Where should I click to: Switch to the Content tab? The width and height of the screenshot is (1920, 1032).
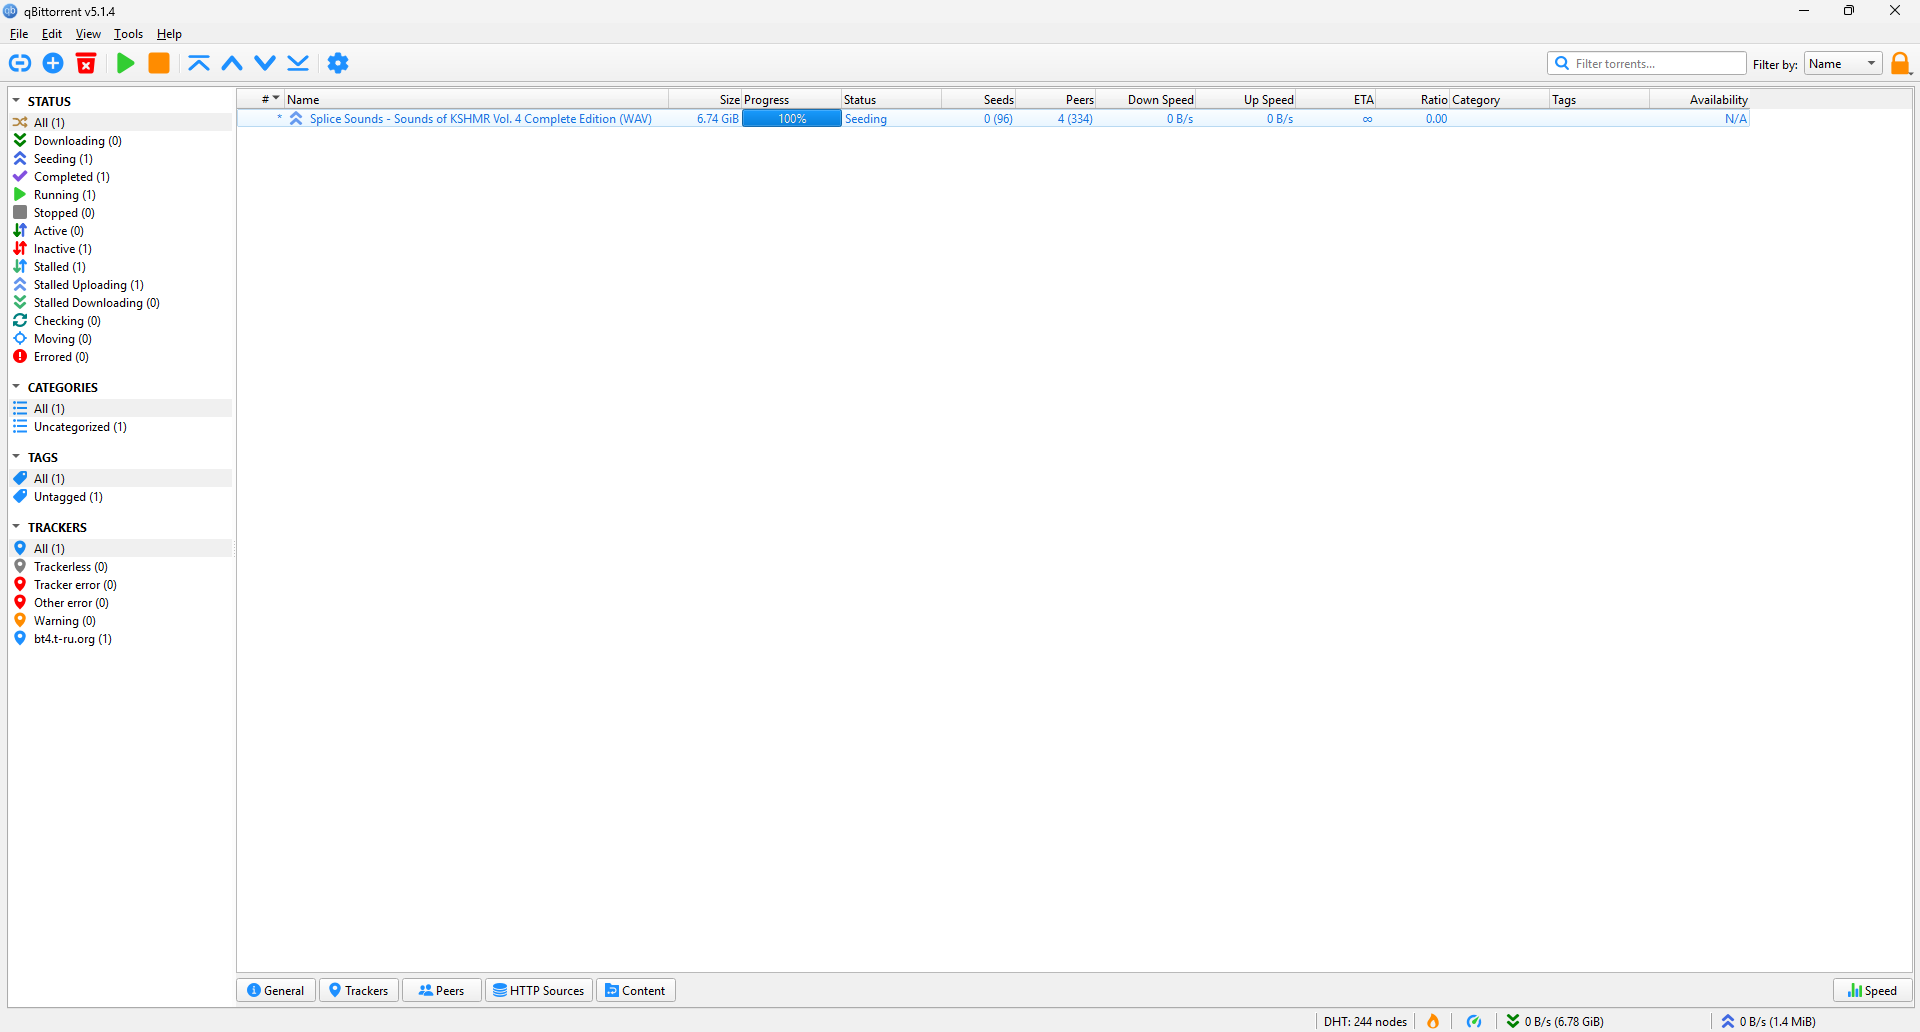(636, 990)
